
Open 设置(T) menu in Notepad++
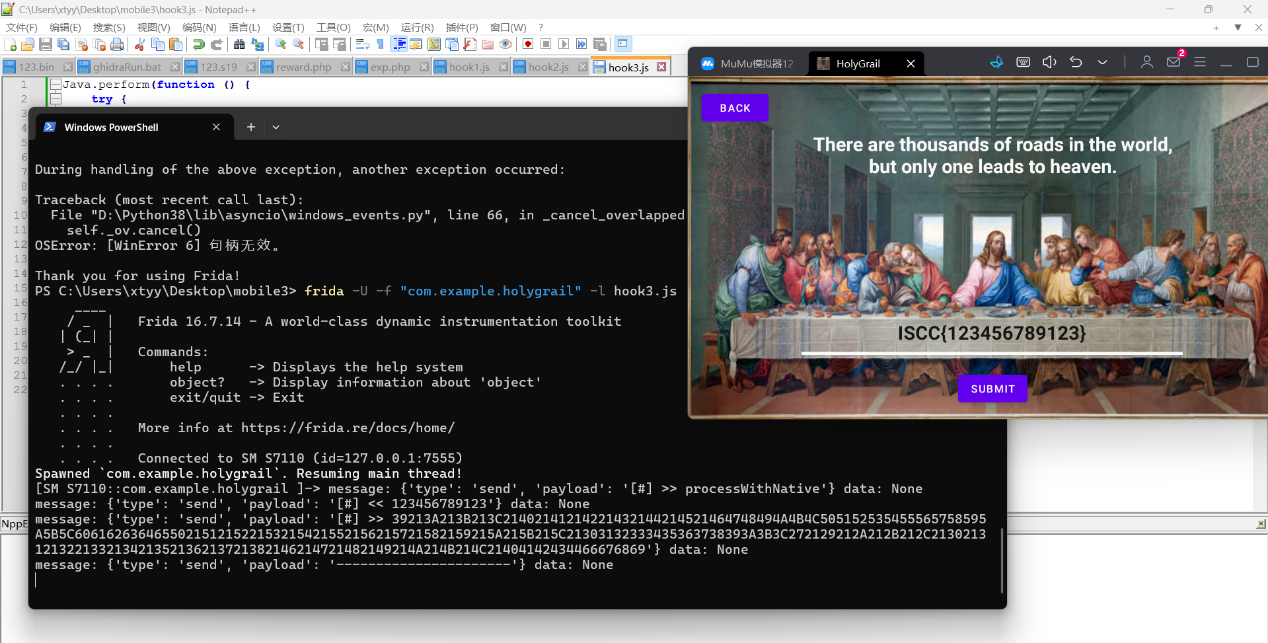click(288, 27)
